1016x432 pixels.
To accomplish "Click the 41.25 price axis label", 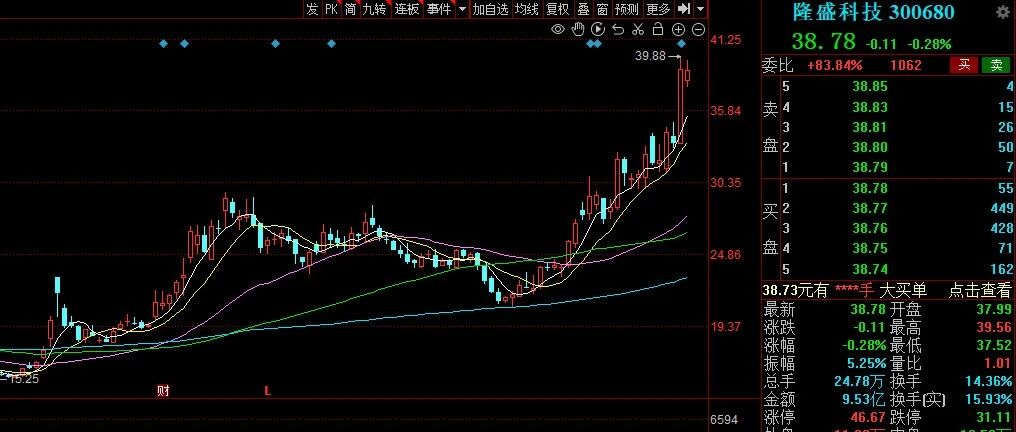I will click(726, 40).
